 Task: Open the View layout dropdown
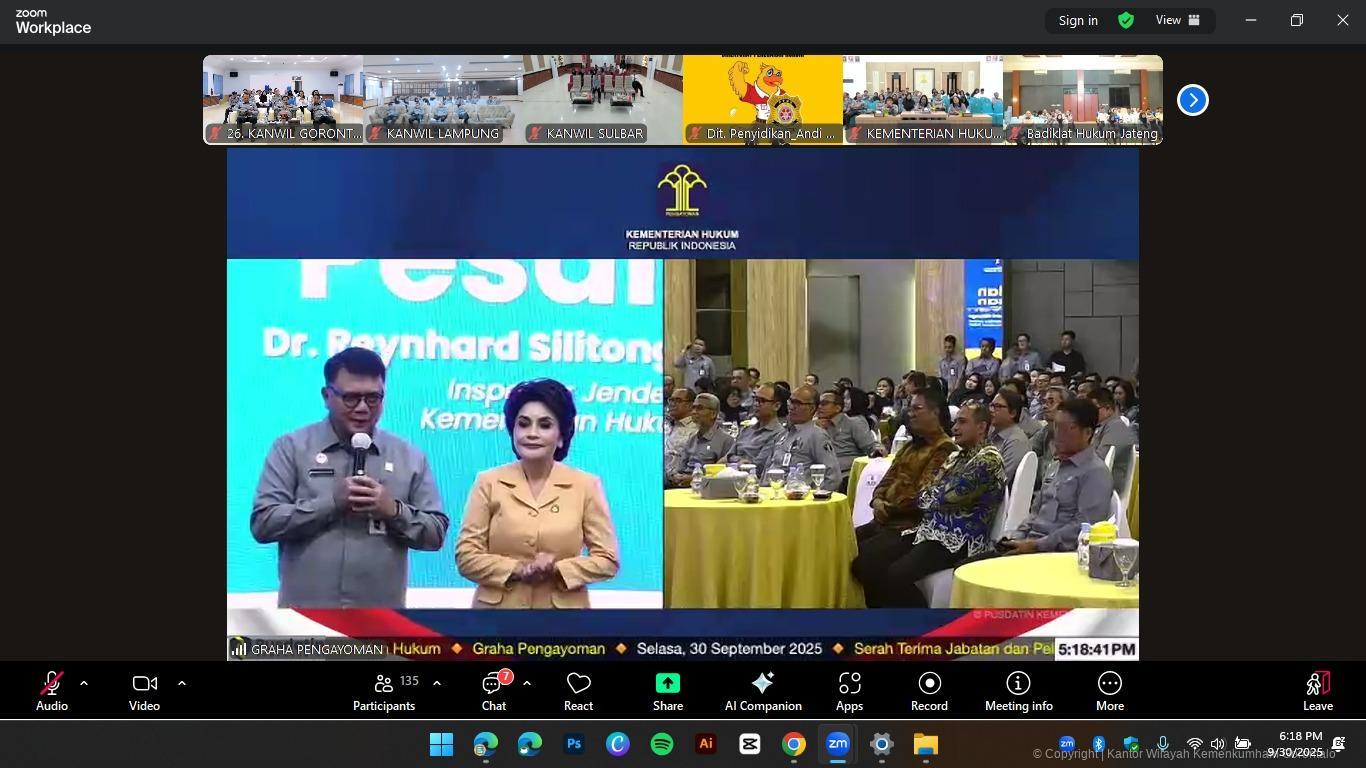1178,20
